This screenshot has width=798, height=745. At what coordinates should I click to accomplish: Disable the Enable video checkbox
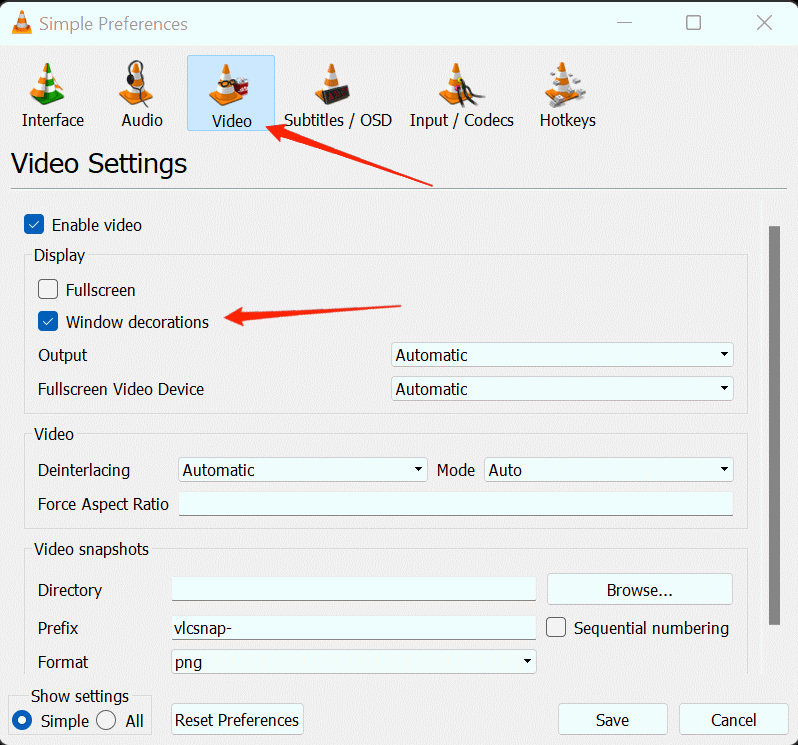point(34,224)
